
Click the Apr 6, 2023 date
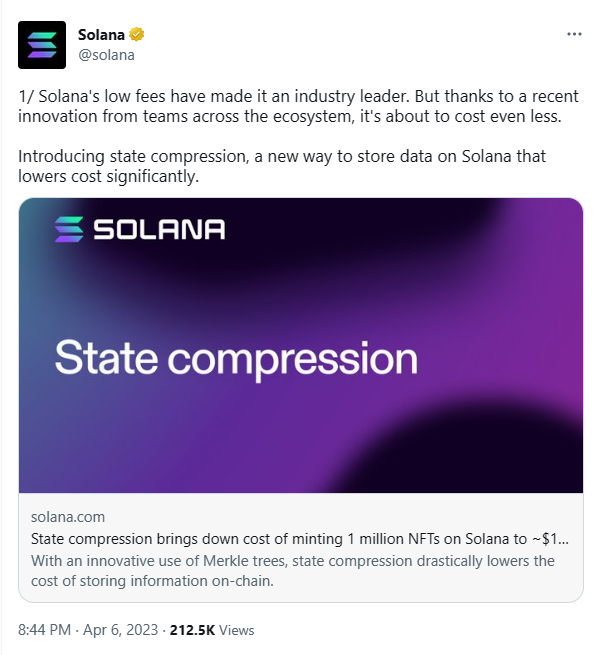pyautogui.click(x=120, y=630)
